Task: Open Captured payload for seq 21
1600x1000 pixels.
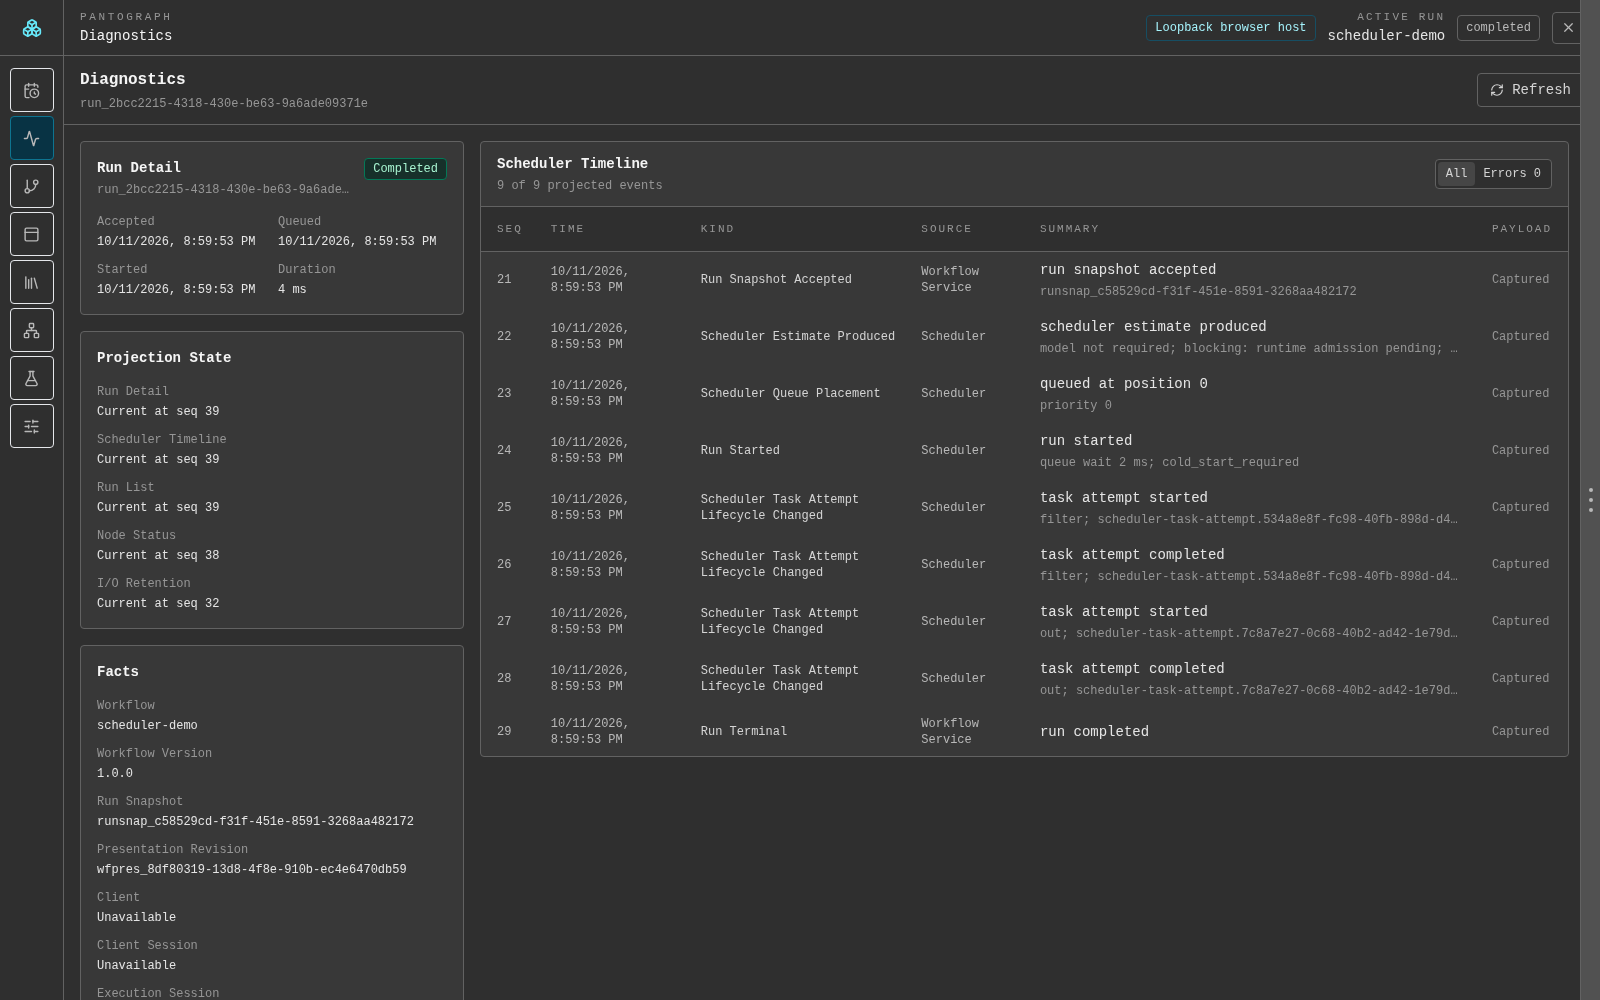Action: (x=1520, y=280)
